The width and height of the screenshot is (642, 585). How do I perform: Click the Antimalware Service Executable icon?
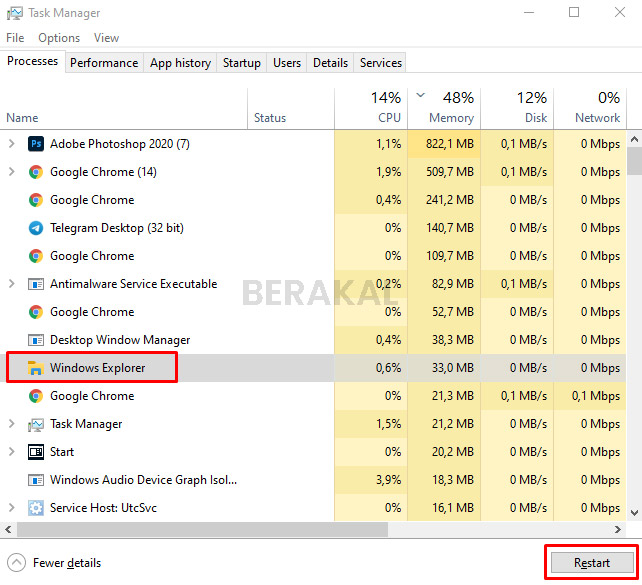(x=36, y=284)
